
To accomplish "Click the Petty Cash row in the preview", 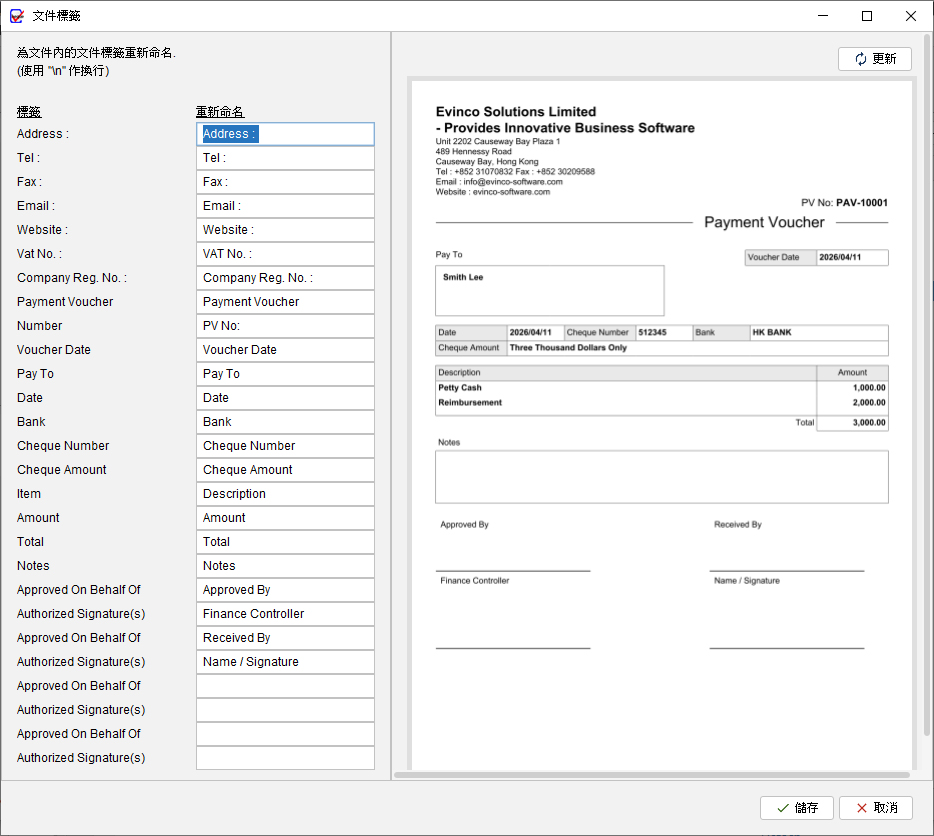I will click(x=661, y=388).
